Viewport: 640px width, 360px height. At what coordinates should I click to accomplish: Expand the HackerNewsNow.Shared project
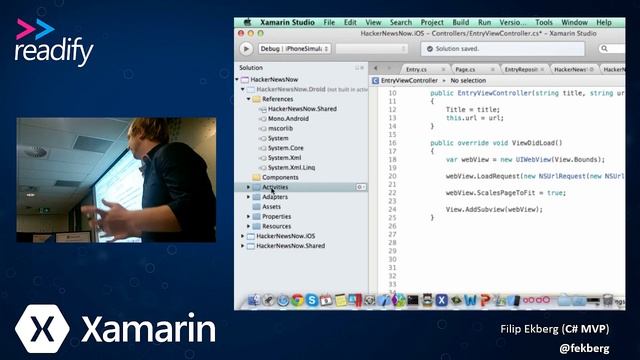243,246
